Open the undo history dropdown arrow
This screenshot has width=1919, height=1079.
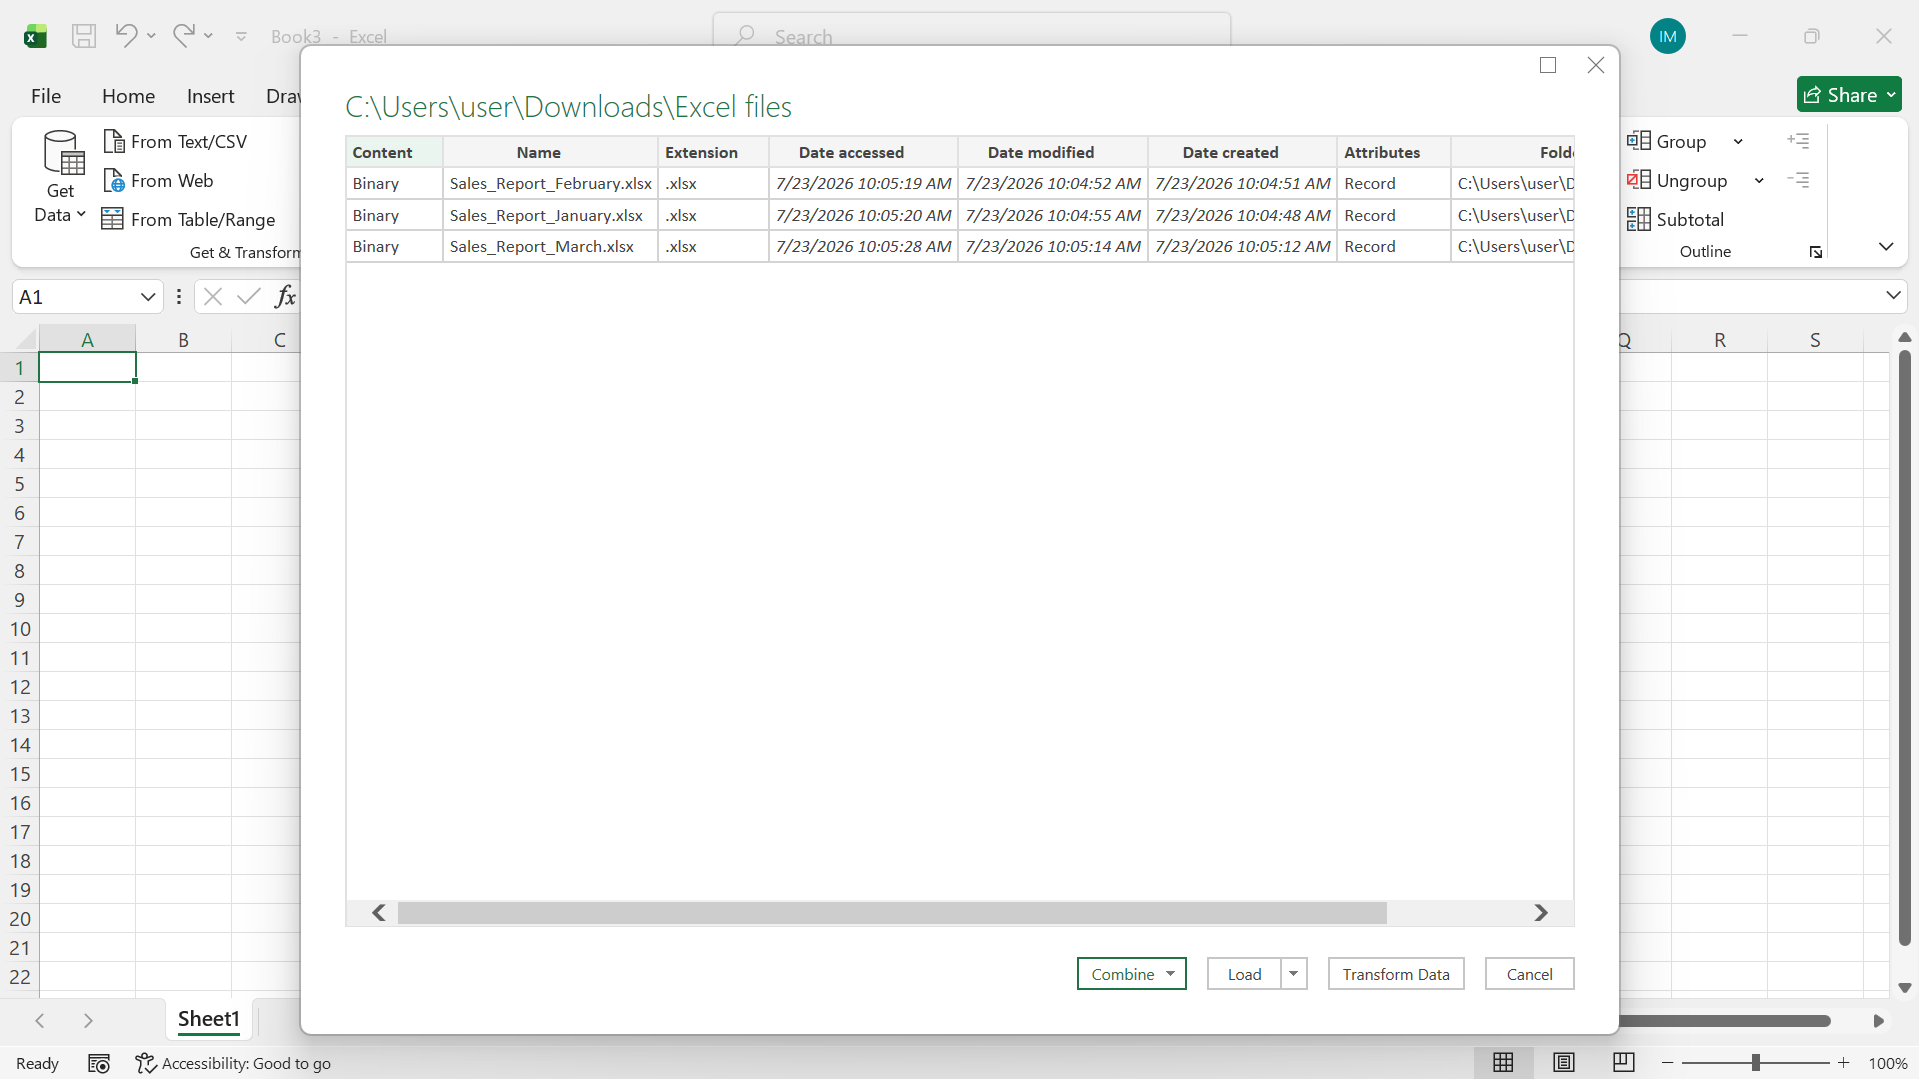(x=151, y=36)
